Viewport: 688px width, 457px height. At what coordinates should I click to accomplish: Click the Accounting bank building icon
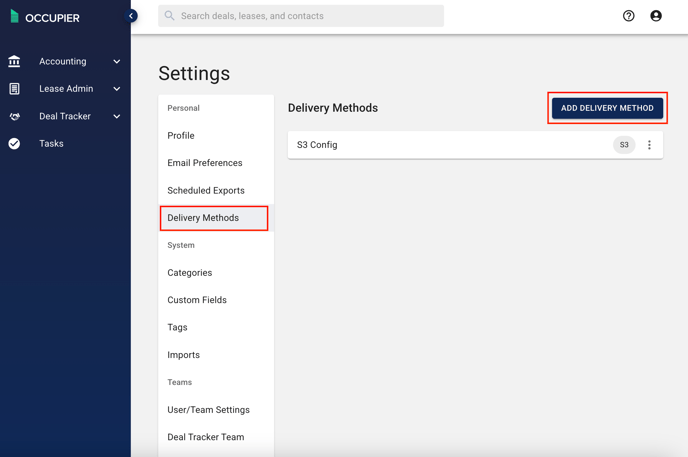coord(14,61)
